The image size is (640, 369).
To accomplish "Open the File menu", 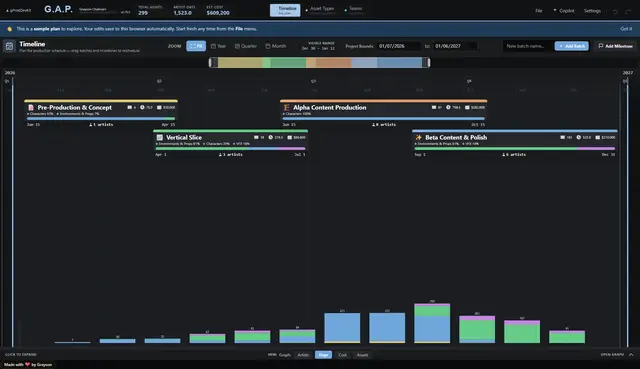I will coord(539,11).
